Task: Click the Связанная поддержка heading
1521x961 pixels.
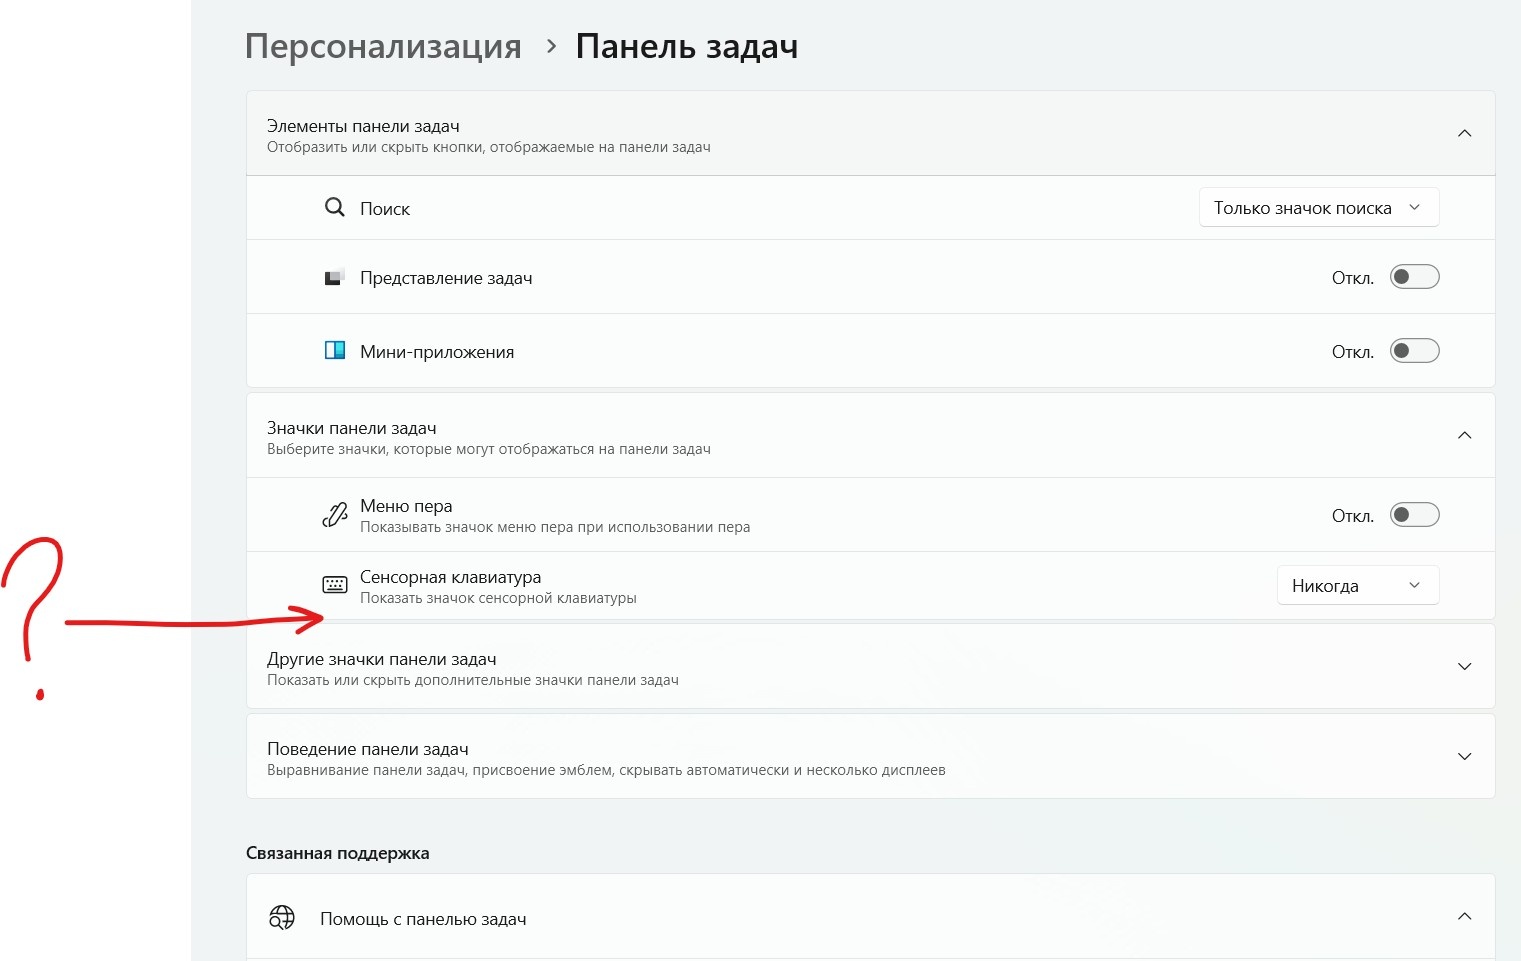Action: click(x=338, y=853)
